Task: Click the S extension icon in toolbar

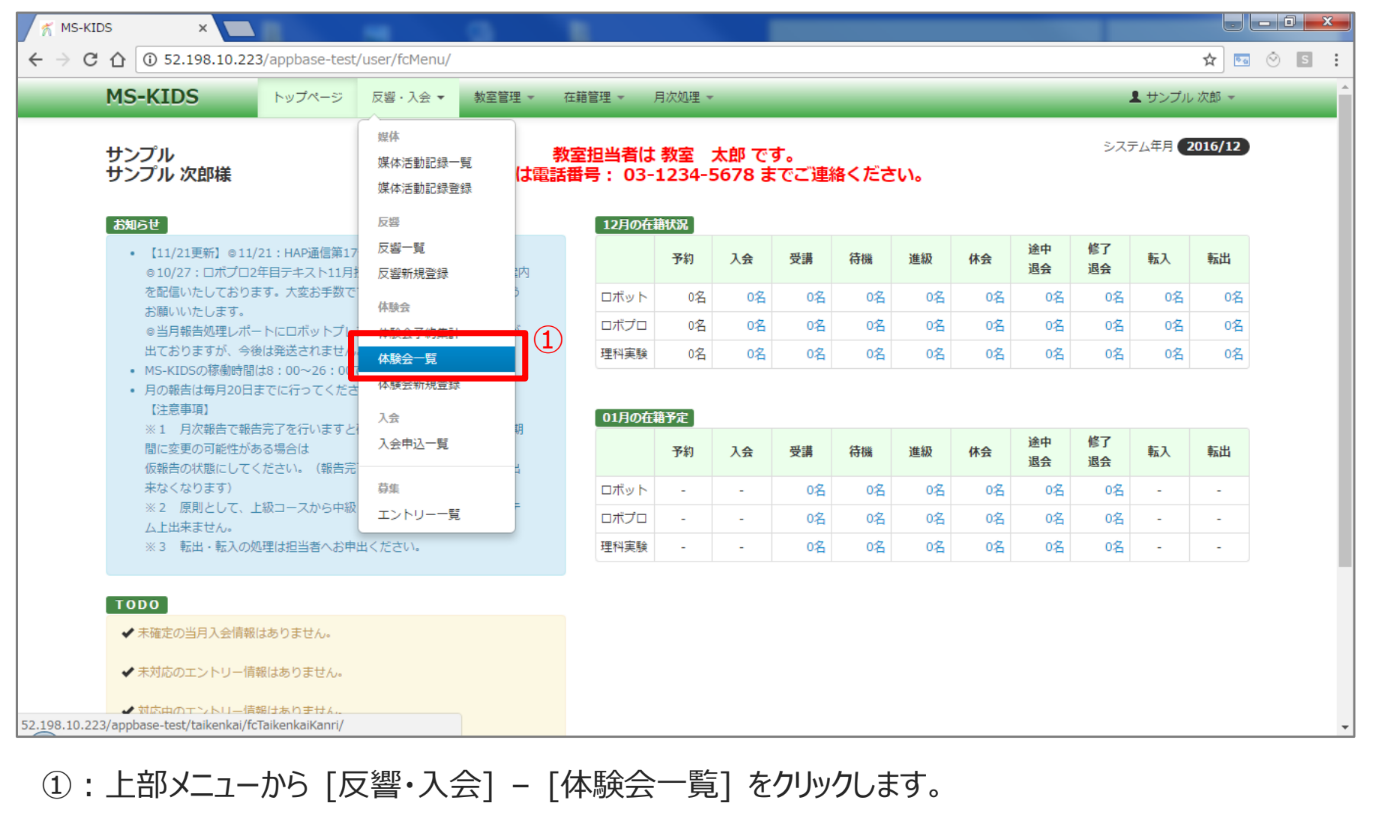Action: click(1304, 60)
